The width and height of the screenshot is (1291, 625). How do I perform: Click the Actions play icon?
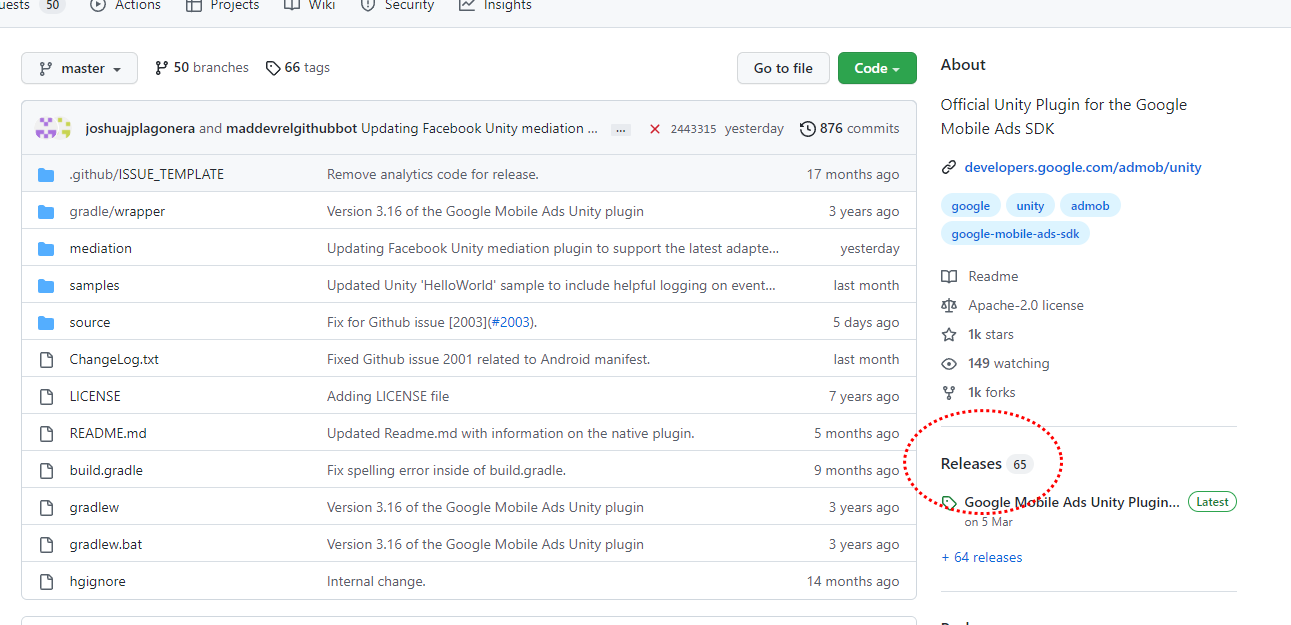point(97,5)
